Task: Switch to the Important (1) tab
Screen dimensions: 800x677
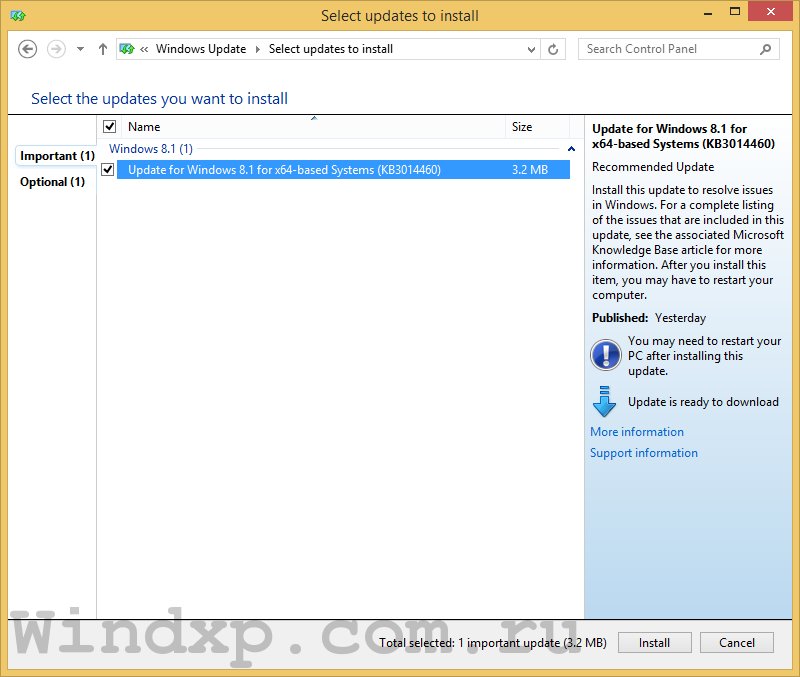Action: pos(57,156)
